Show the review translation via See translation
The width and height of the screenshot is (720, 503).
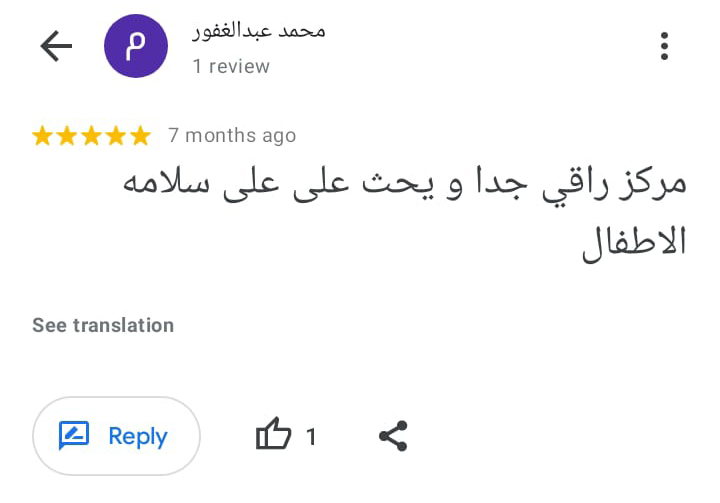pos(103,325)
